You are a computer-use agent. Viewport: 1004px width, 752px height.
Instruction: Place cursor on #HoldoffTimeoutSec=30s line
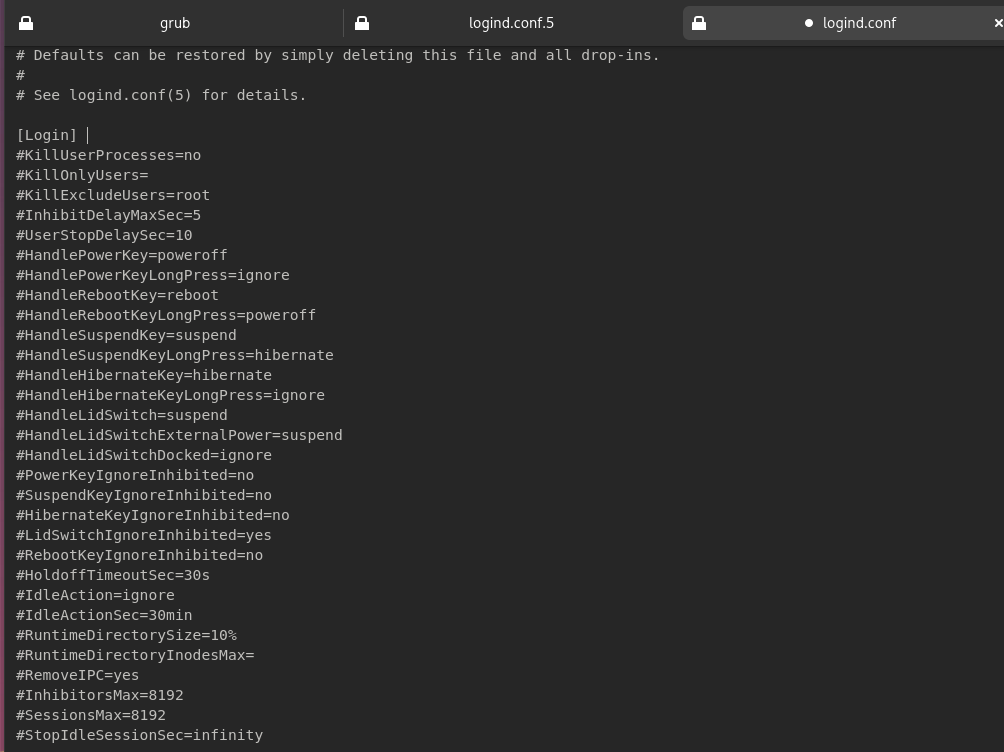pos(113,575)
